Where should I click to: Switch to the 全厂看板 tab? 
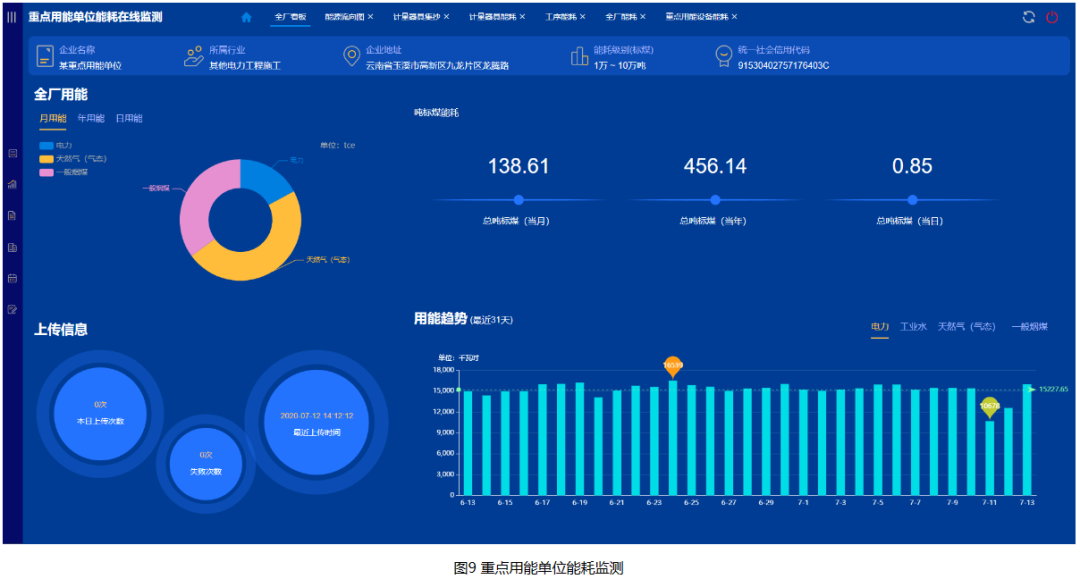[290, 17]
